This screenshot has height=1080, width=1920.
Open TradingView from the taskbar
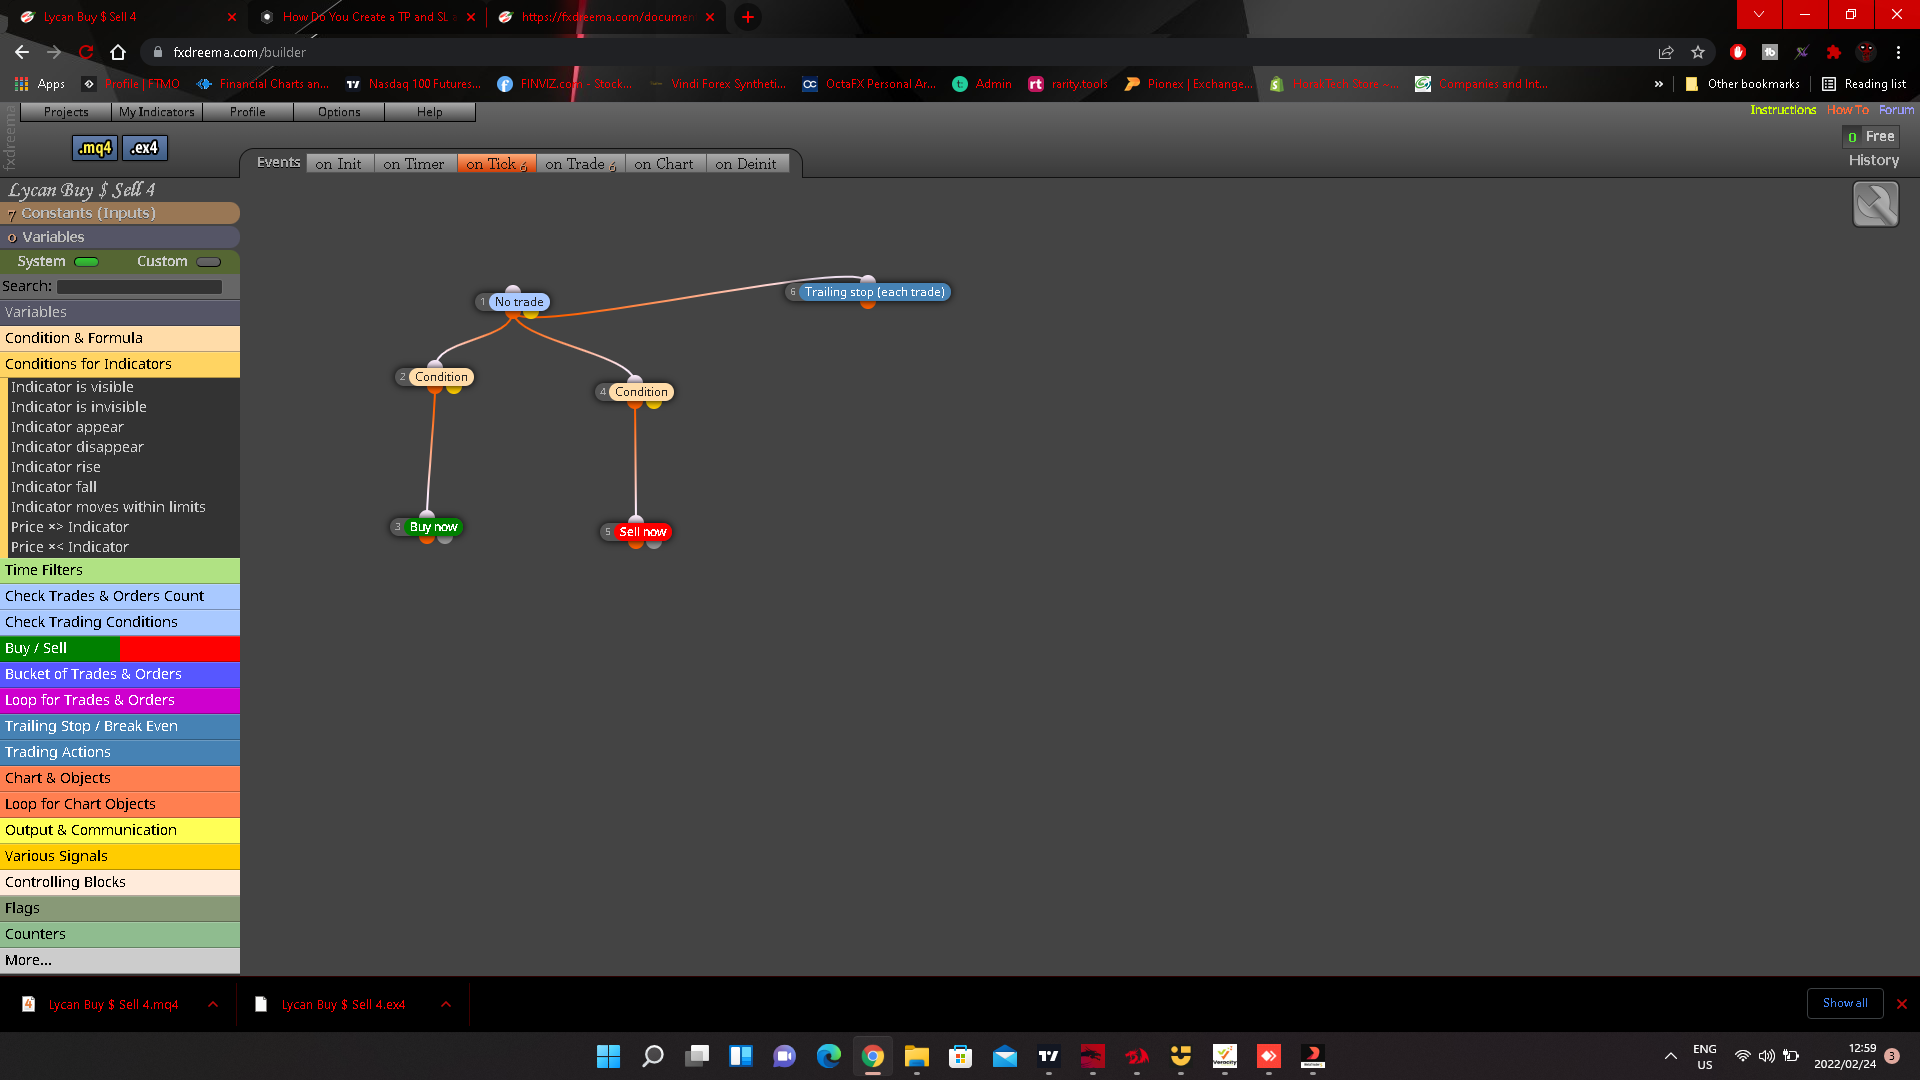1048,1056
